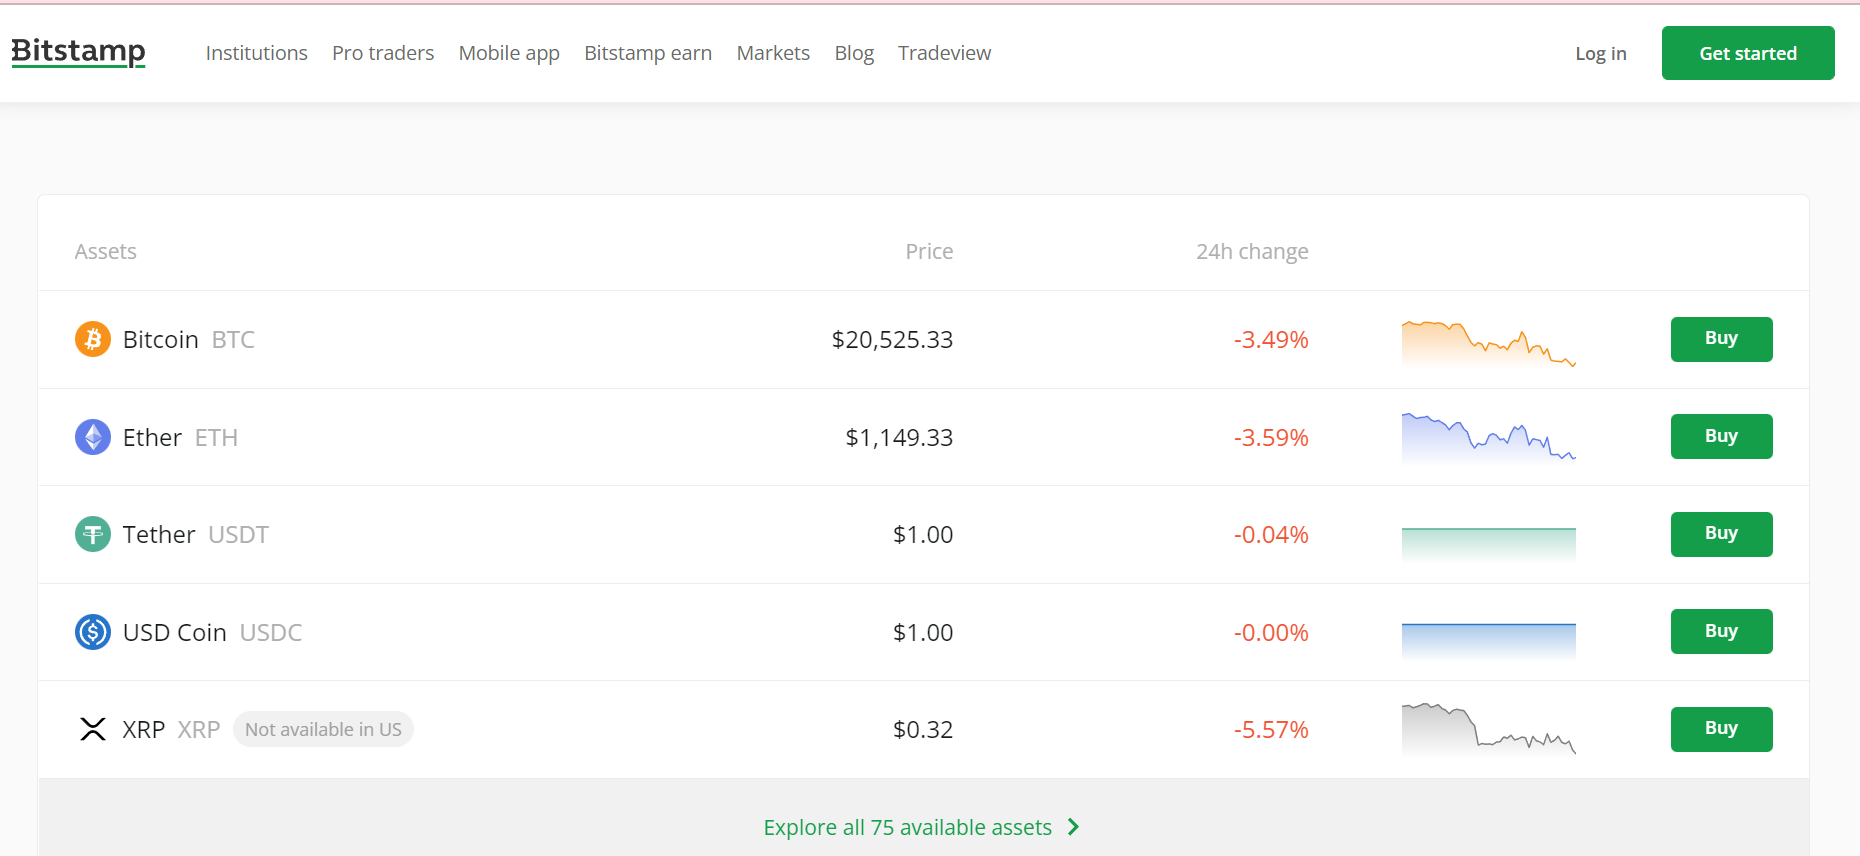Click the Bitstamp logo
1860x856 pixels.
point(78,52)
